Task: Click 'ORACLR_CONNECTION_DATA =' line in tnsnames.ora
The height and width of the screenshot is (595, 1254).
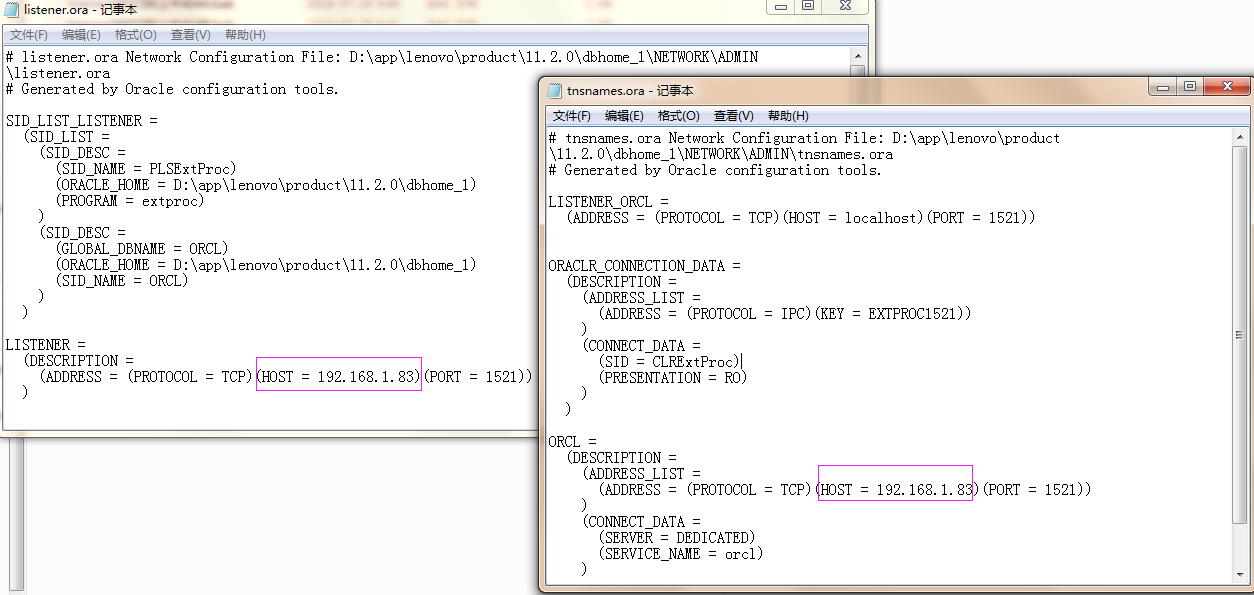Action: coord(645,266)
